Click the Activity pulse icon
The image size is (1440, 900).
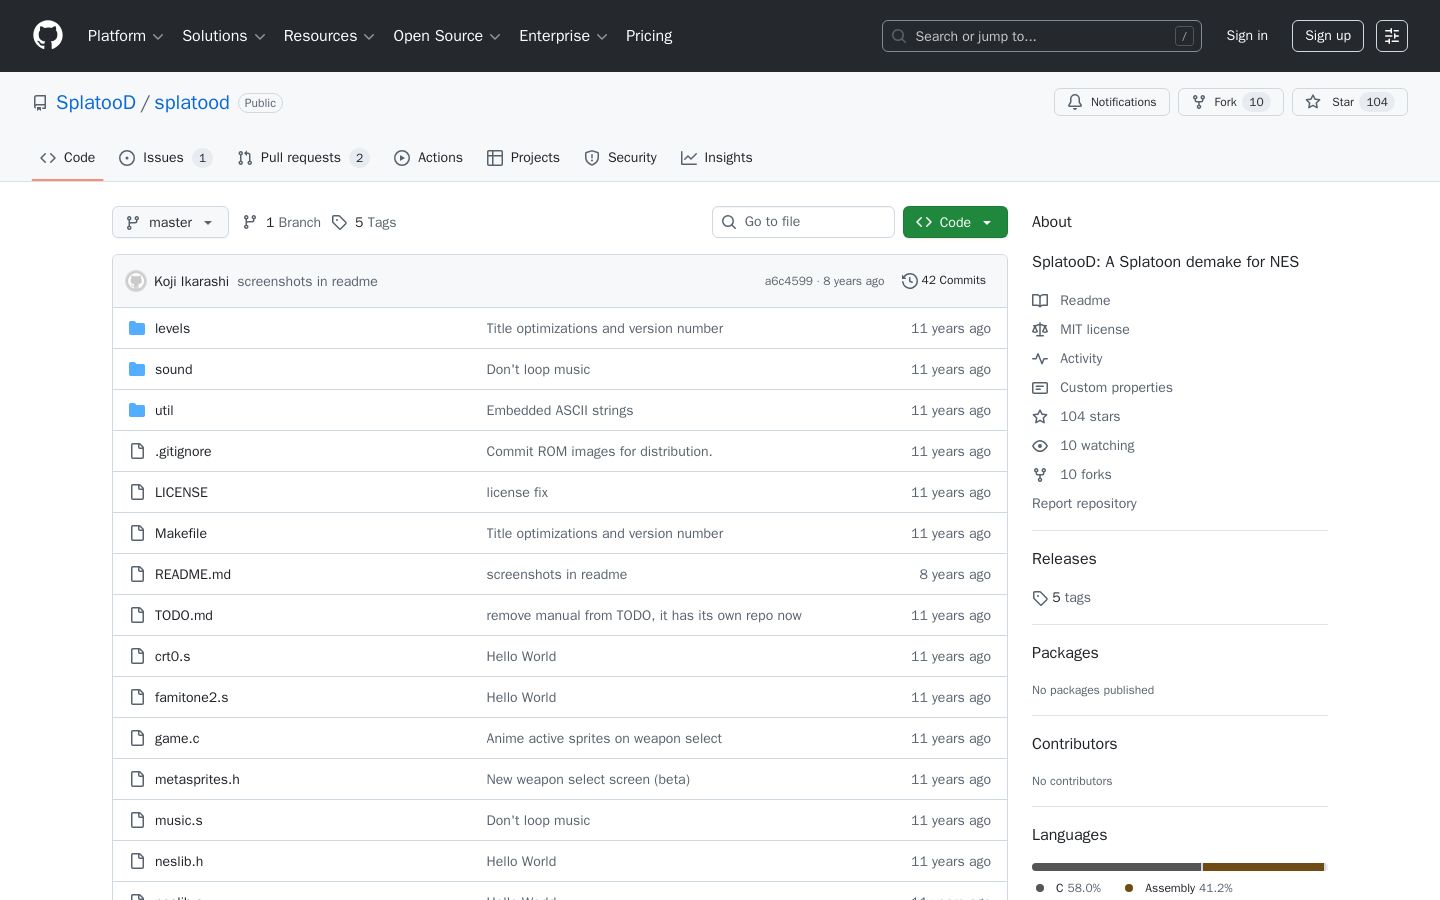point(1040,358)
